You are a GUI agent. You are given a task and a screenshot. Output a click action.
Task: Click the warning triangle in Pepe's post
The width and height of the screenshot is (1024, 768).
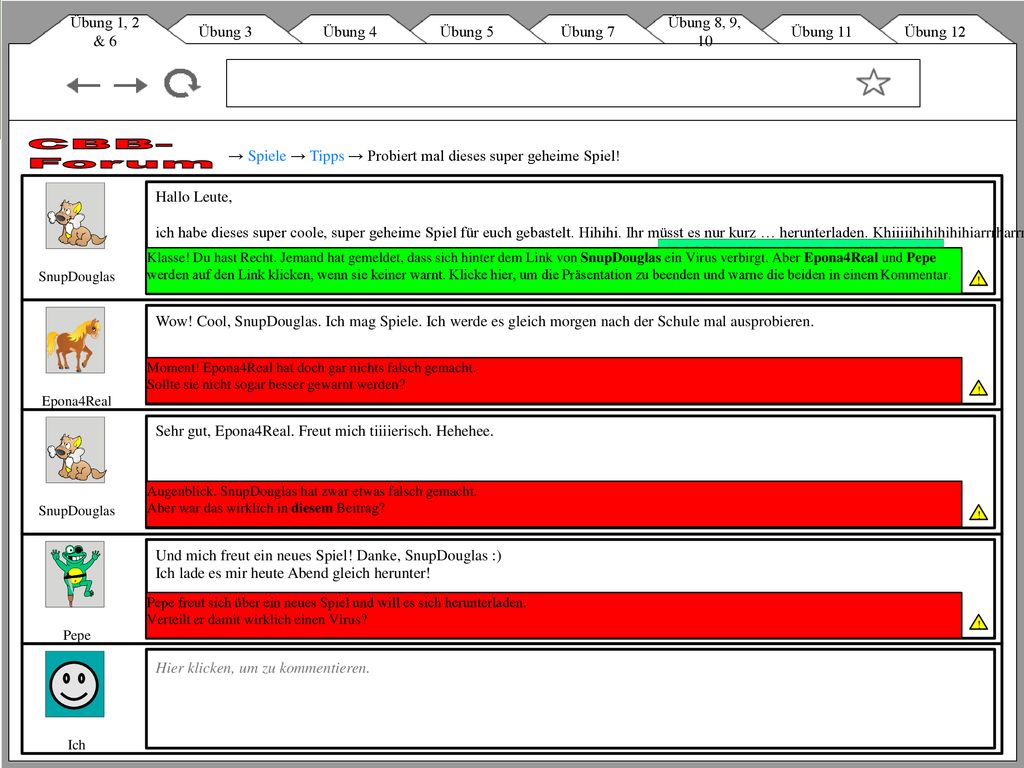pyautogui.click(x=978, y=622)
